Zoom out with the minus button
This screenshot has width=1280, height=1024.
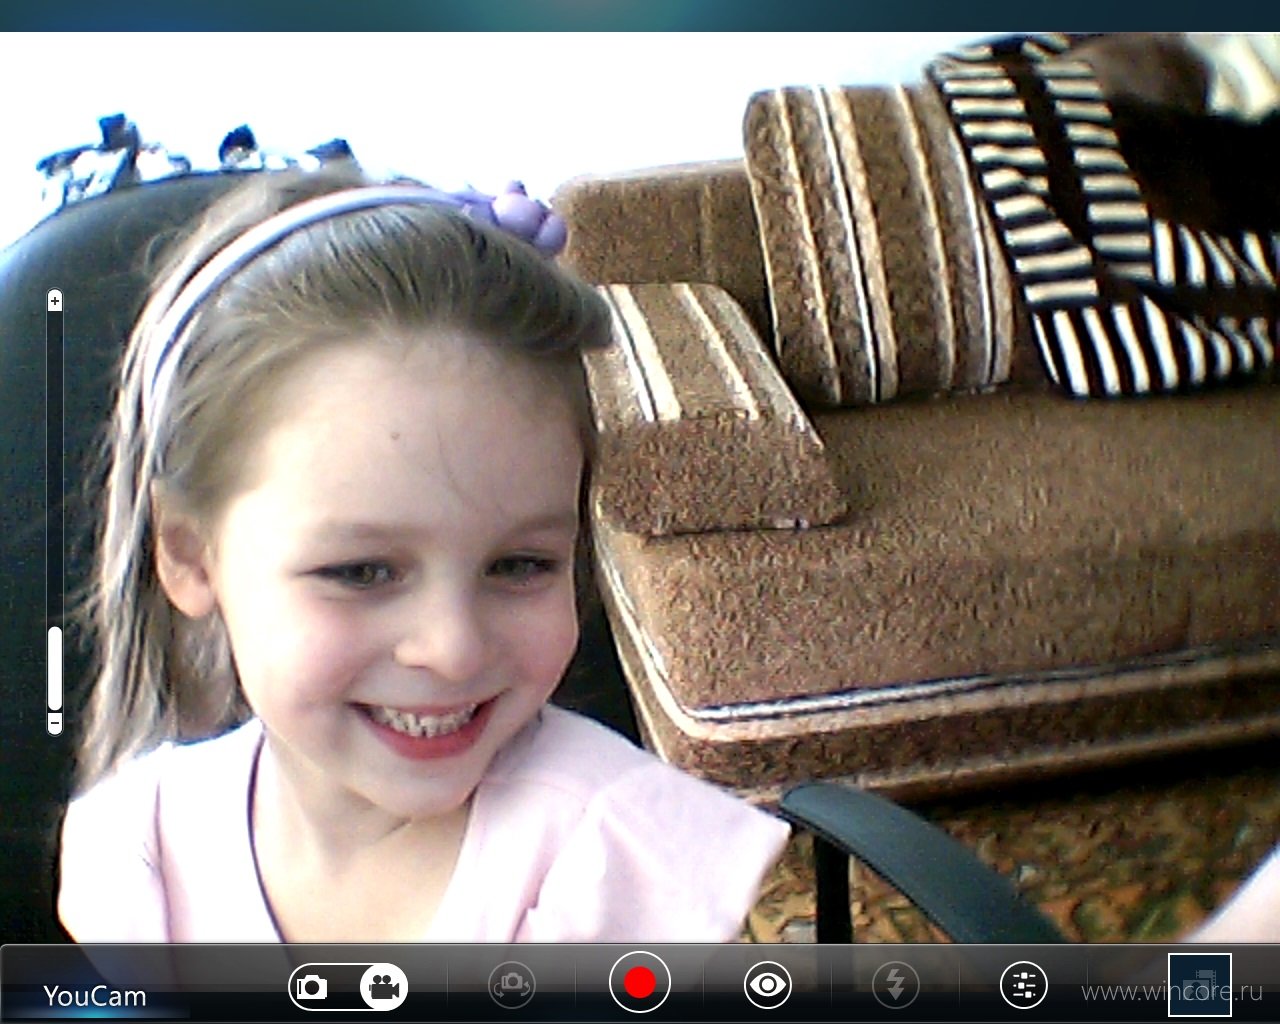[55, 723]
